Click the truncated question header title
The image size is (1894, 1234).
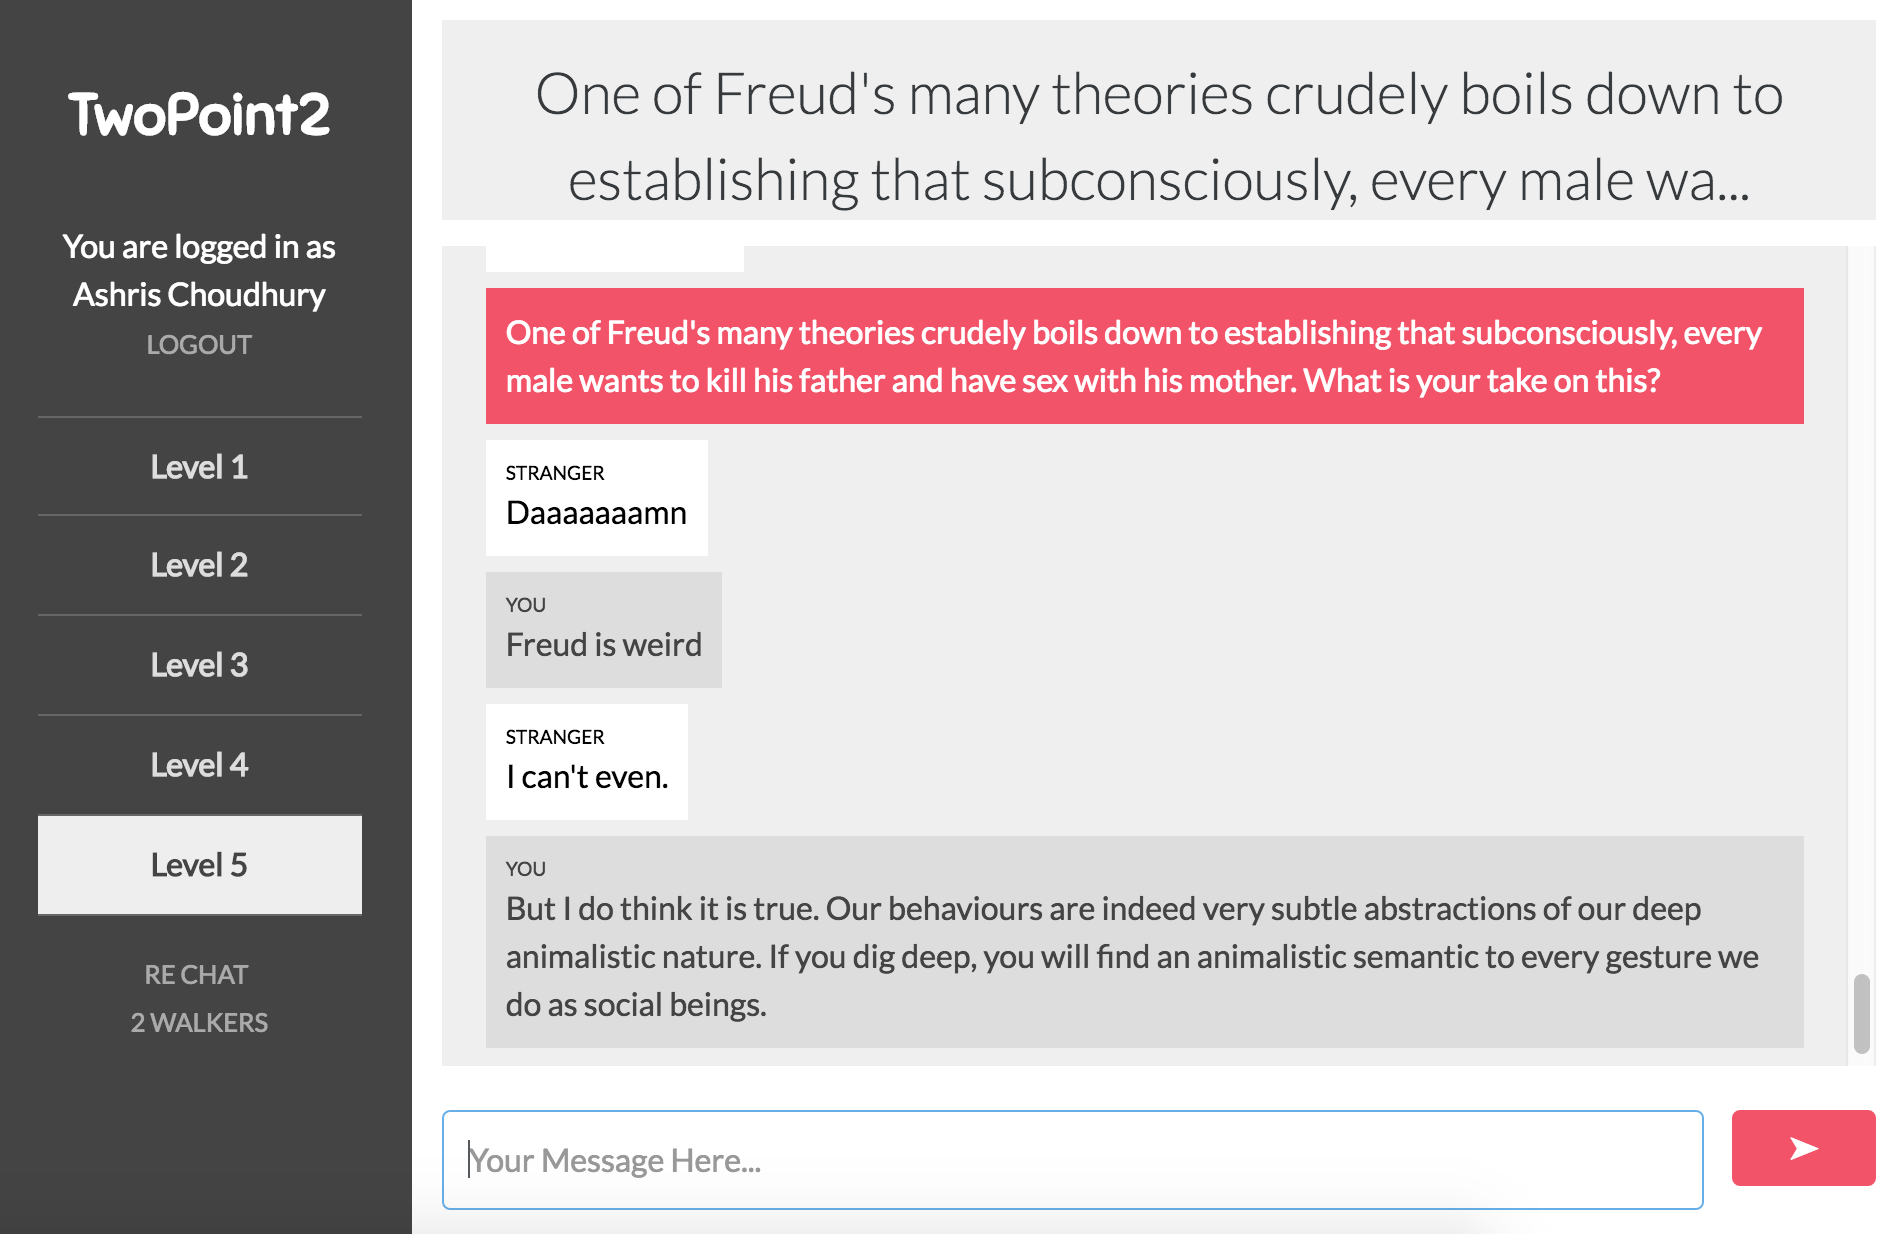point(1159,136)
